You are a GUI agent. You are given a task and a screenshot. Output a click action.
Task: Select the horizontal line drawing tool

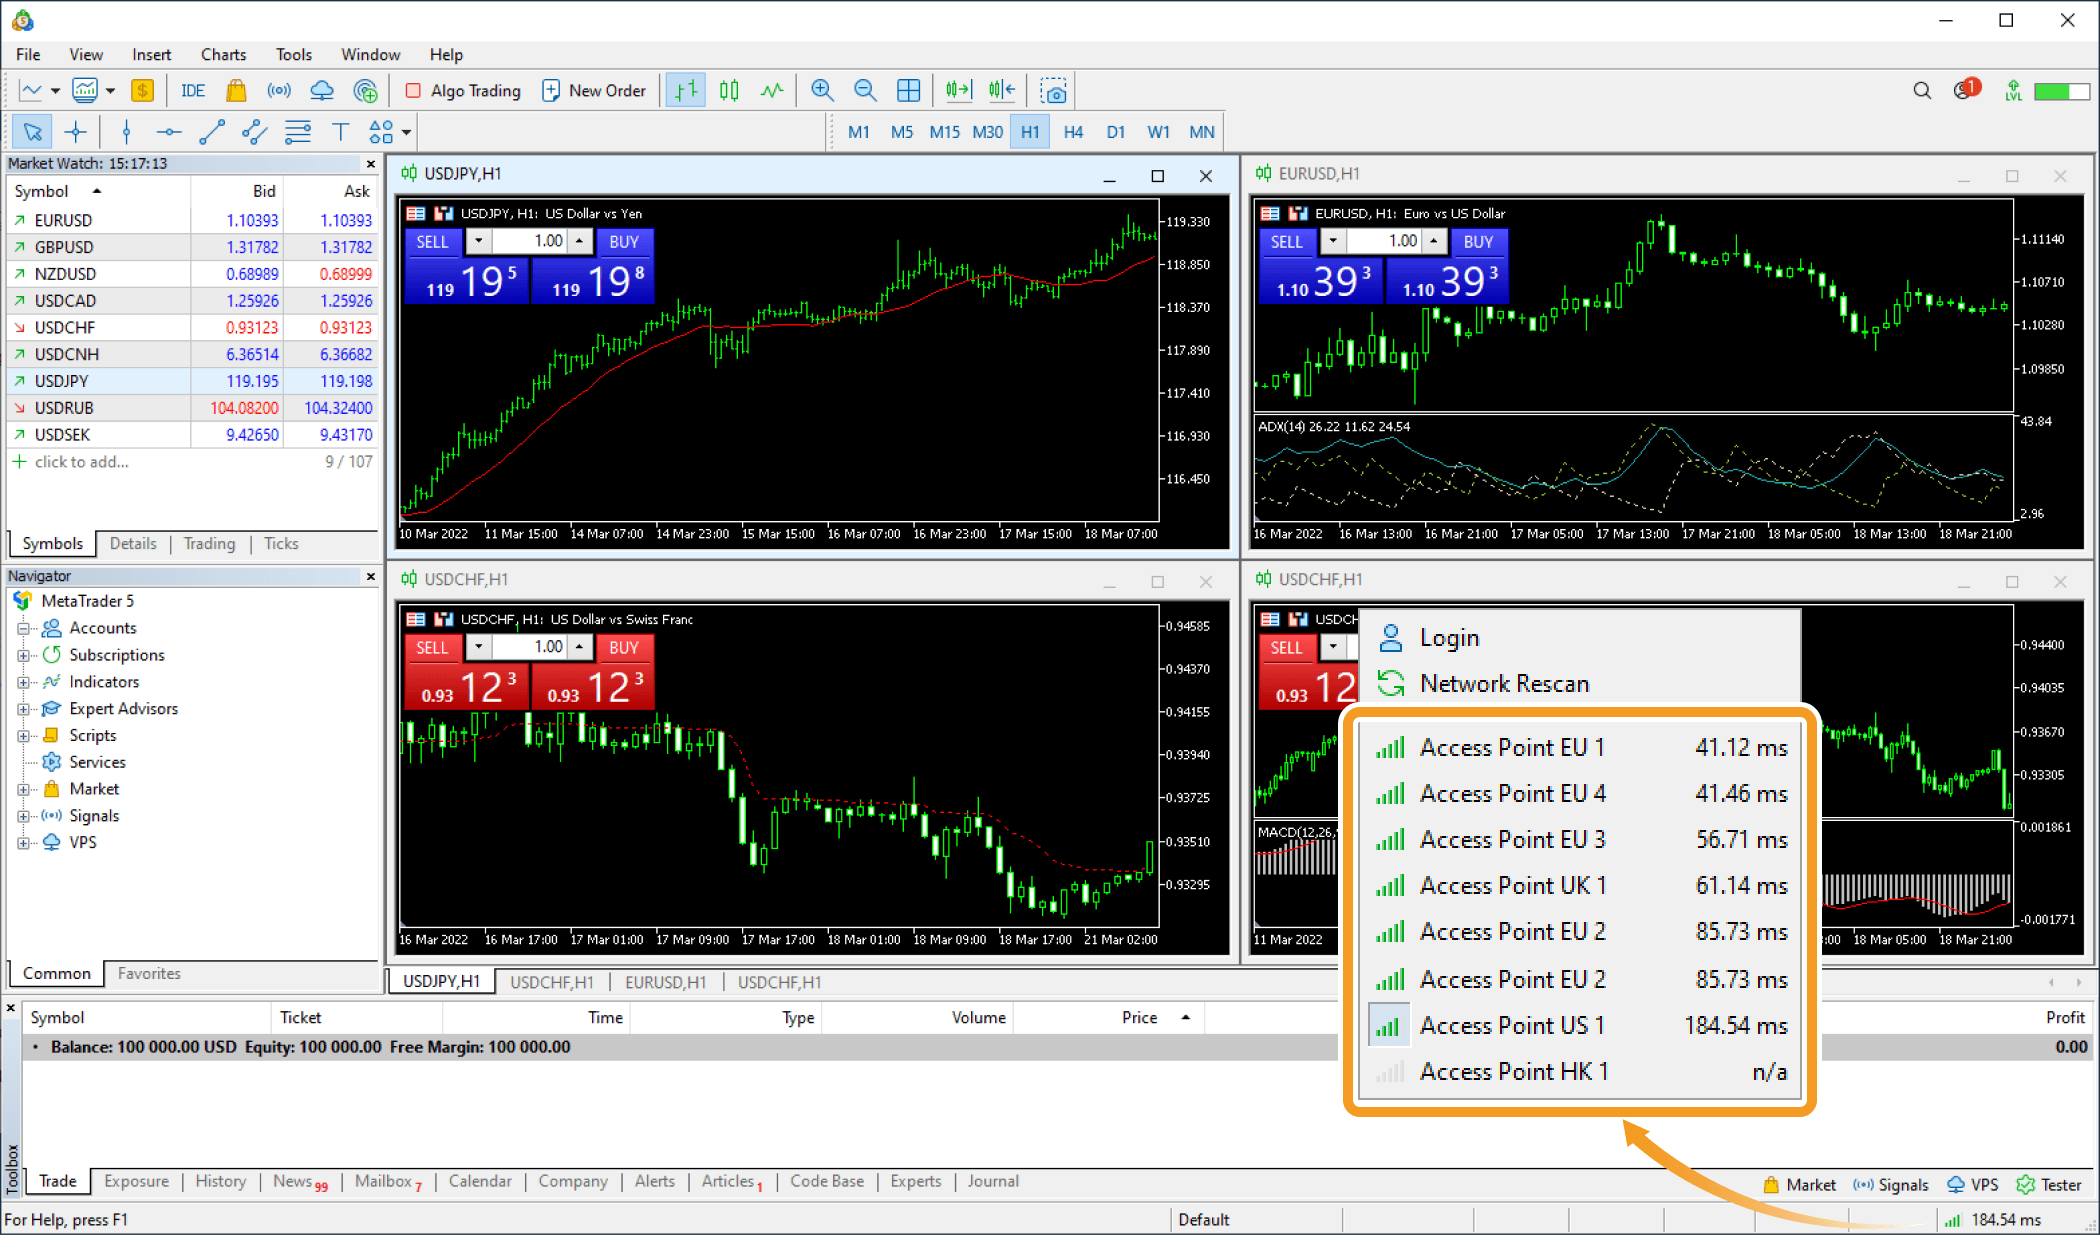169,132
